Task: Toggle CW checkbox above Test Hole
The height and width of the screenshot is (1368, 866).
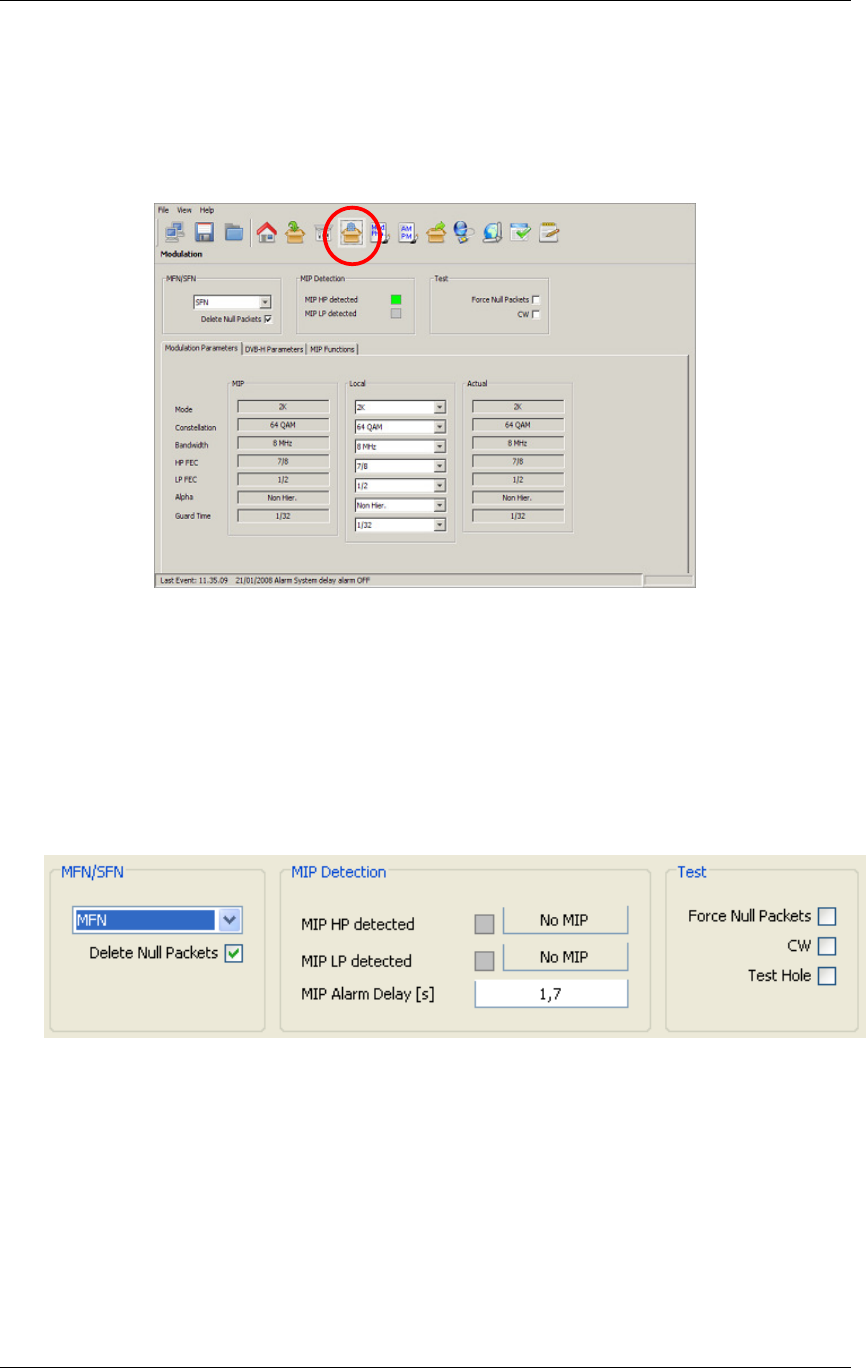Action: pyautogui.click(x=827, y=946)
